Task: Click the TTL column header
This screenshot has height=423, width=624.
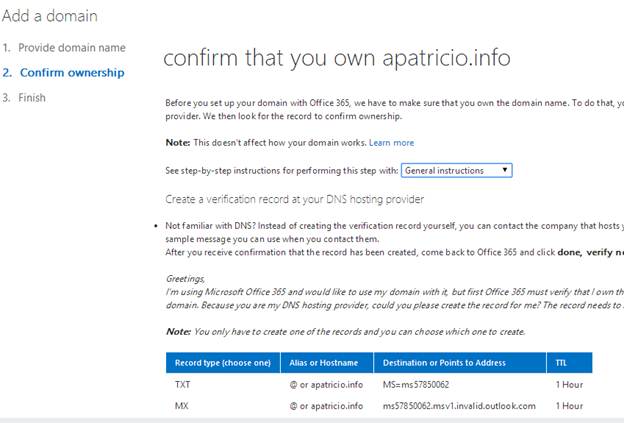Action: click(x=569, y=363)
